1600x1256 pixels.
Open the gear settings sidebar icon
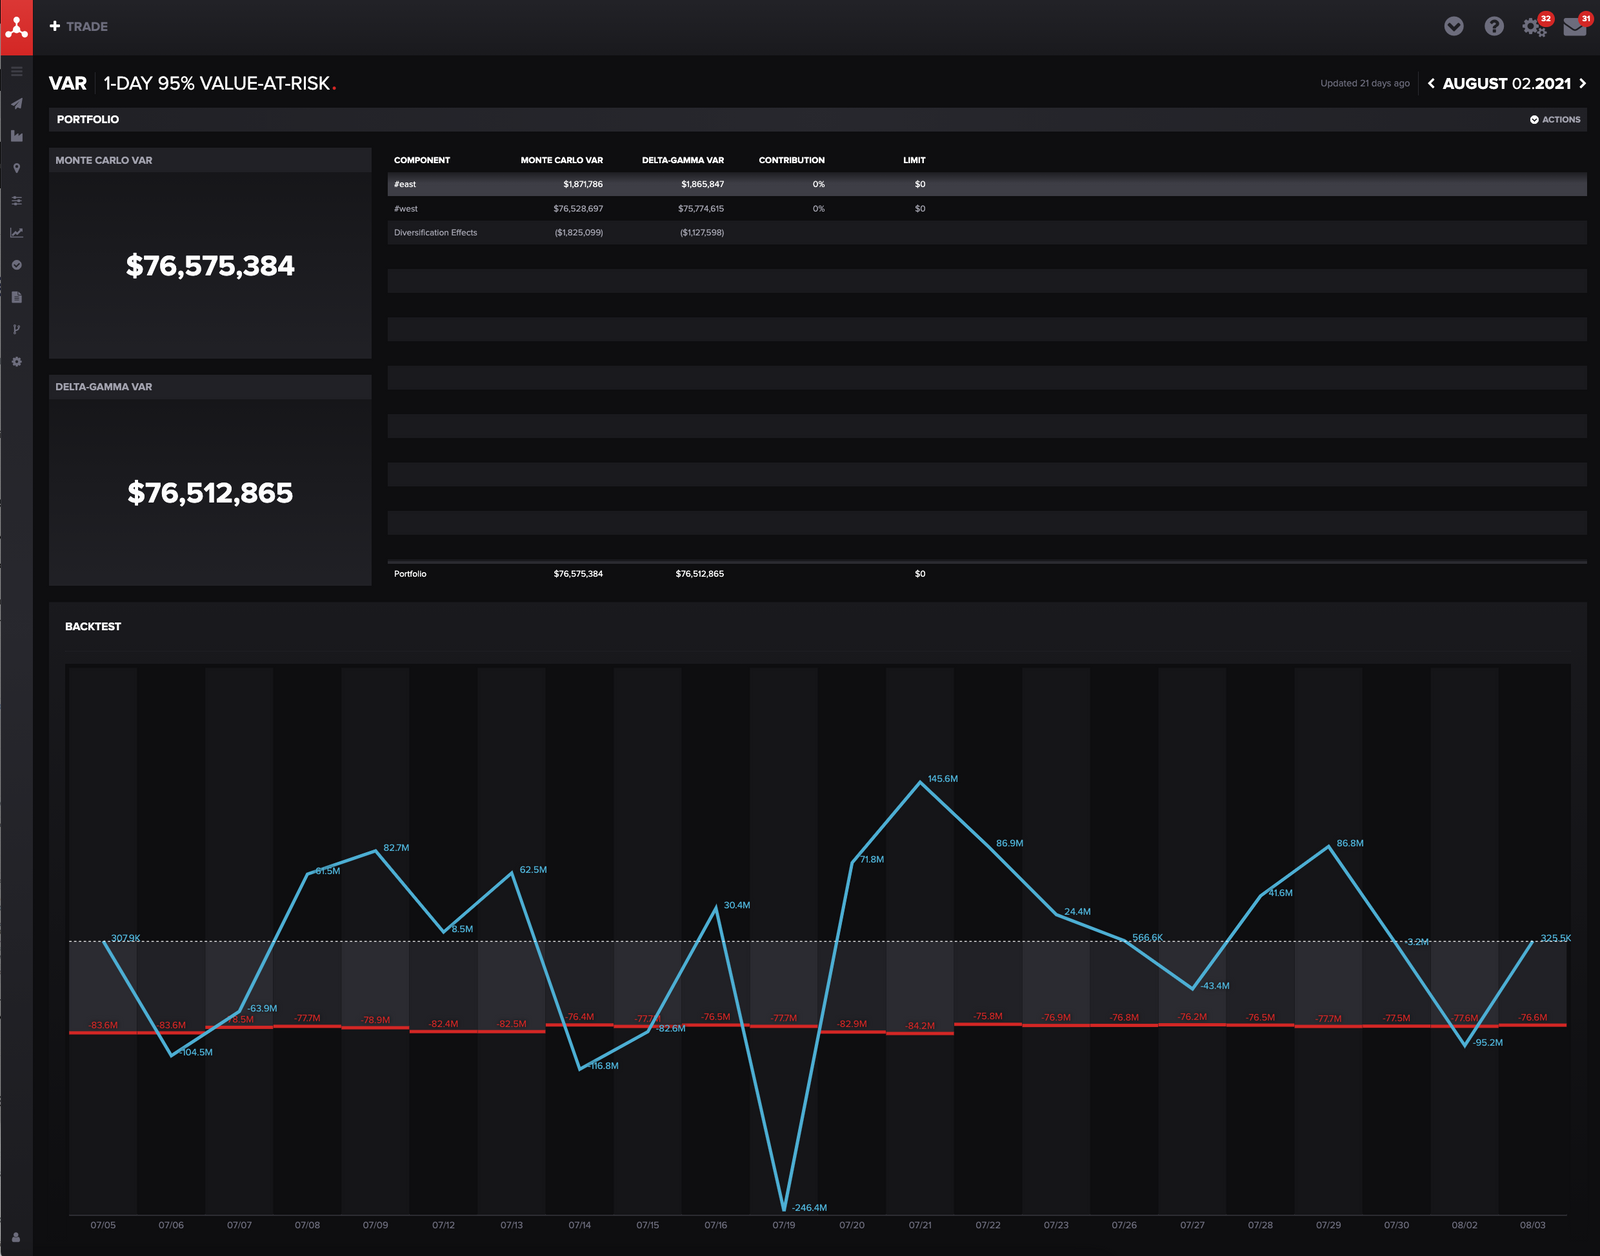coord(16,362)
